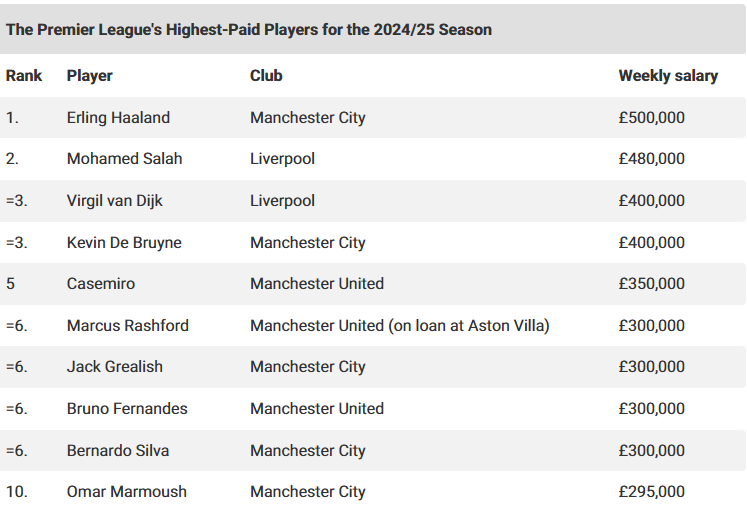Viewport: 747px width, 511px height.
Task: Select the Bernardo Silva cell
Action: tap(118, 451)
